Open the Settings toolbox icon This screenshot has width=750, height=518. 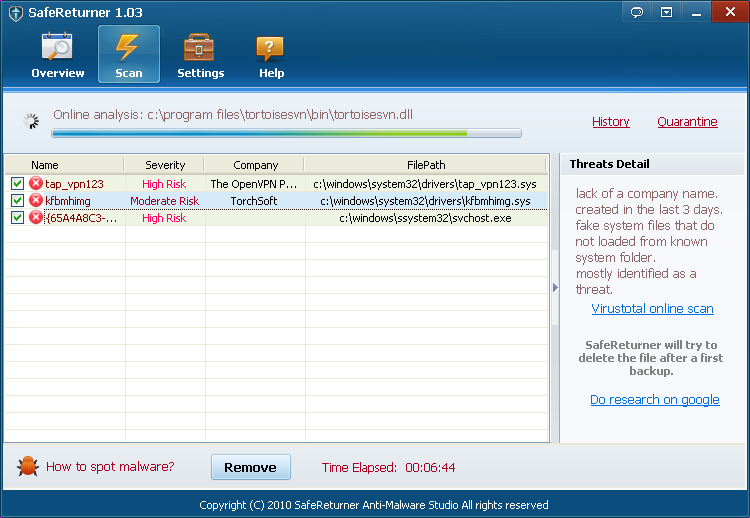pyautogui.click(x=200, y=48)
